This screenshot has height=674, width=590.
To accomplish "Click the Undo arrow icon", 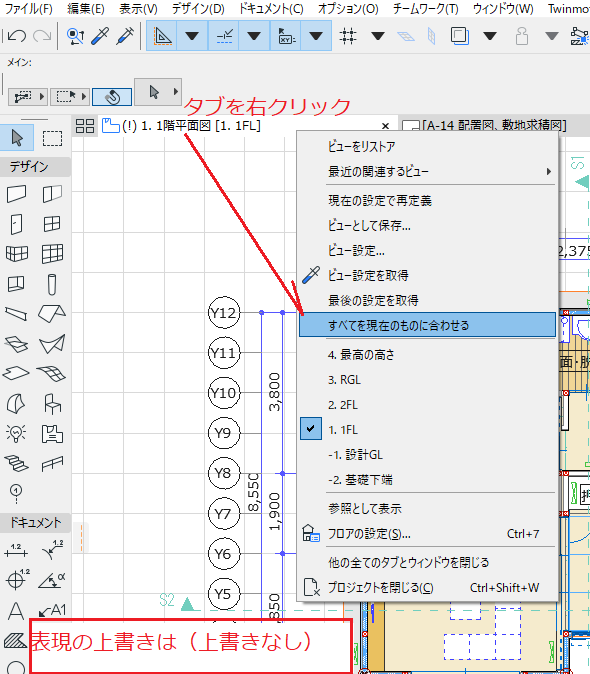I will coord(17,36).
